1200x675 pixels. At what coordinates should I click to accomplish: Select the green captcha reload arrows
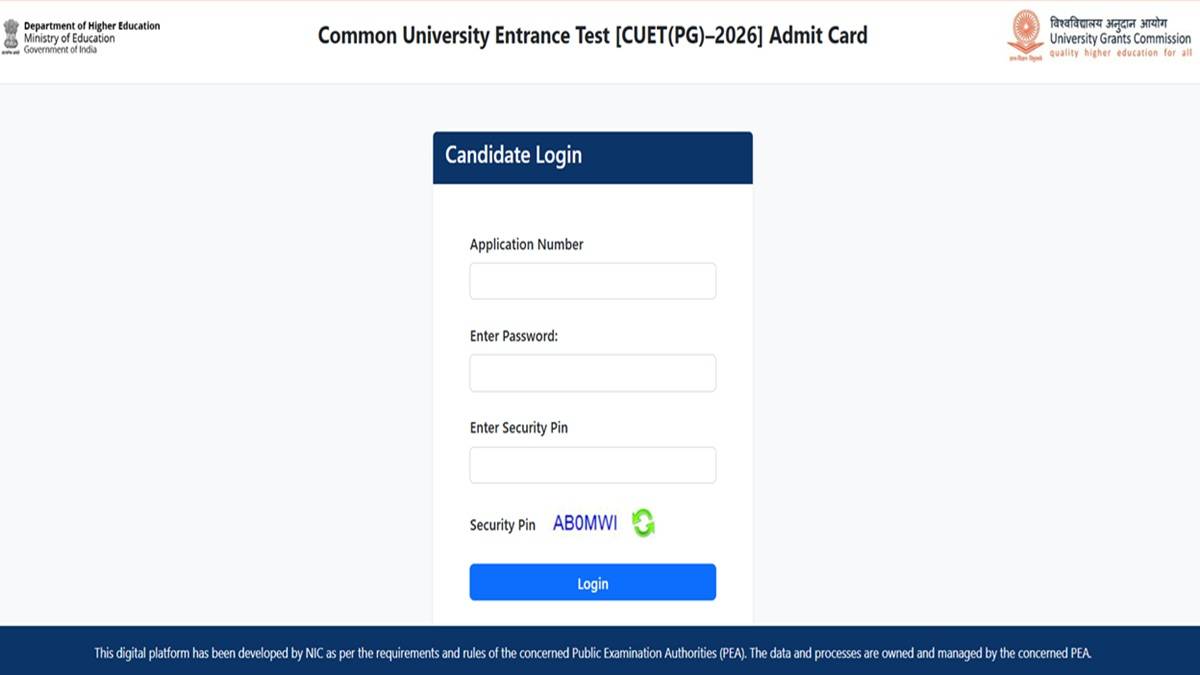(x=643, y=521)
